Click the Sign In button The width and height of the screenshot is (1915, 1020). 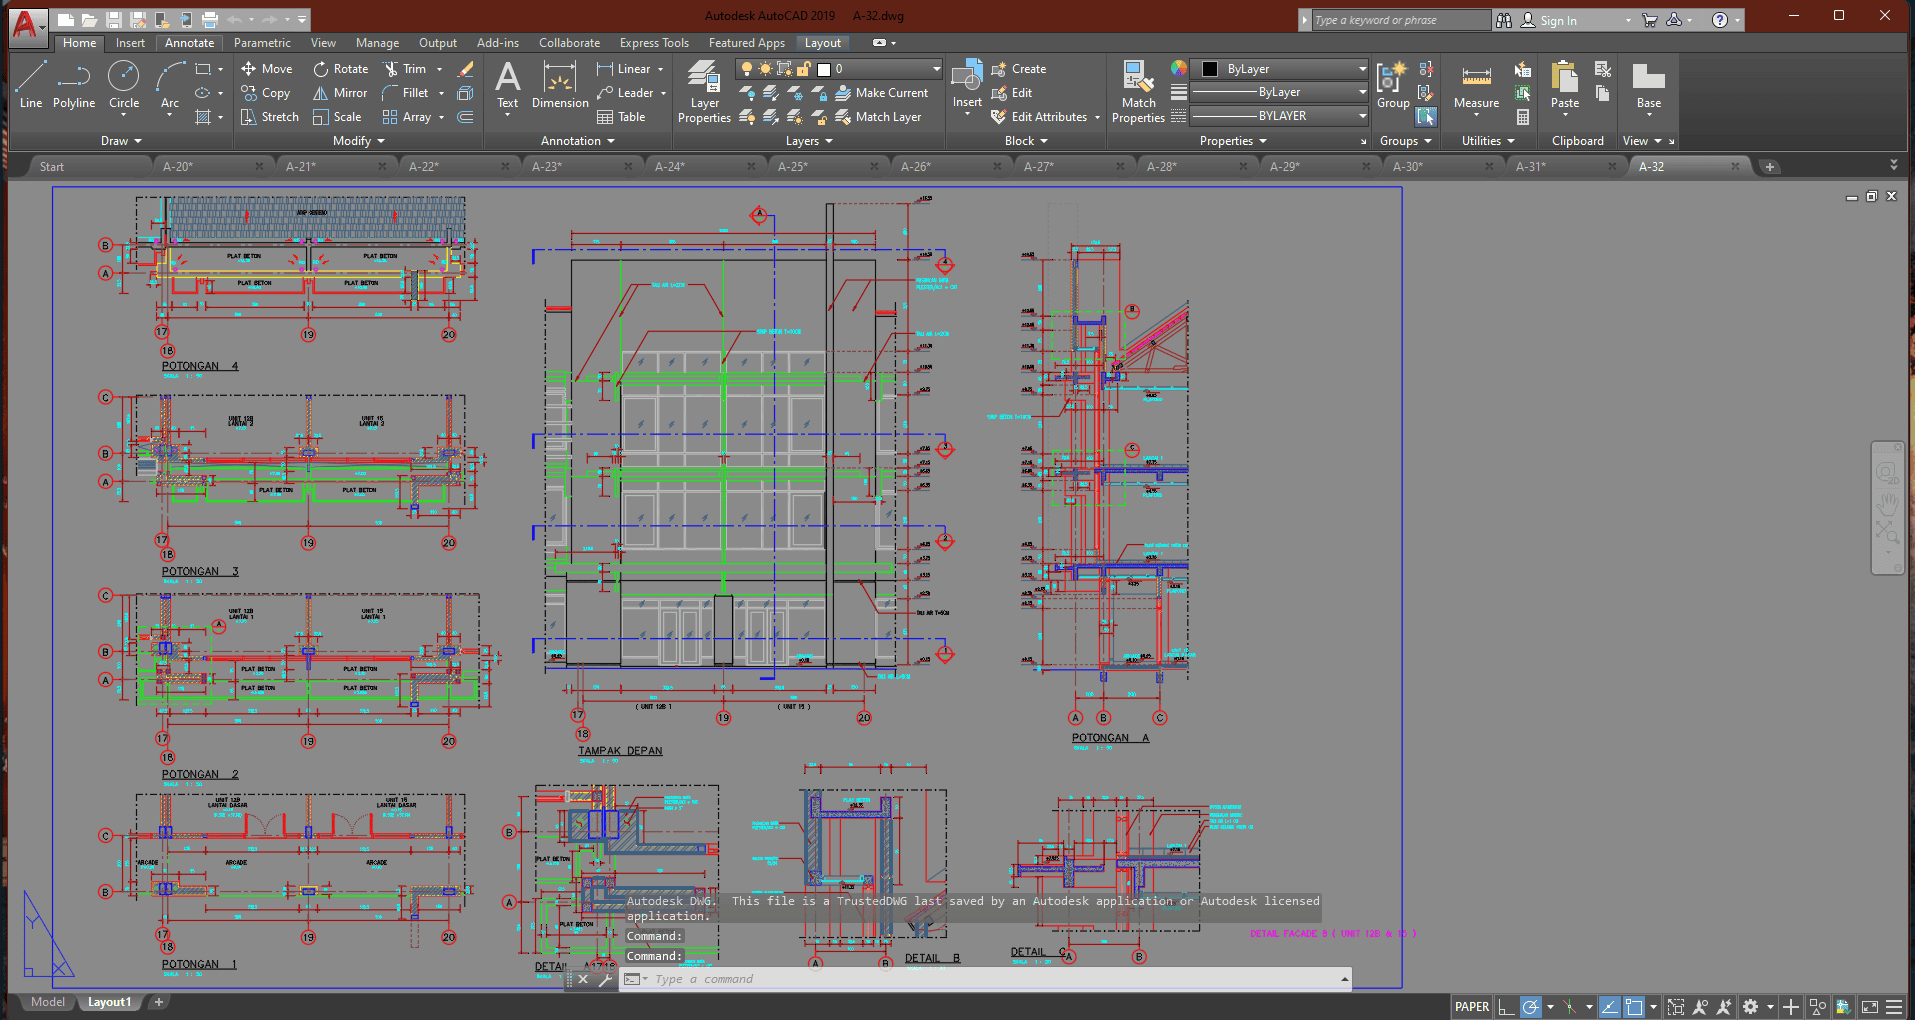pyautogui.click(x=1557, y=20)
